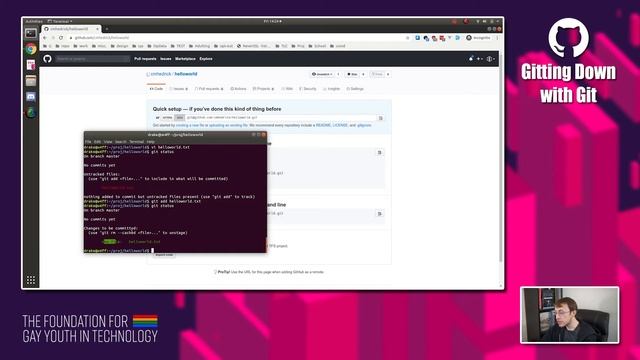Open the user avatar dropdown
640x360 pixels.
pos(491,59)
